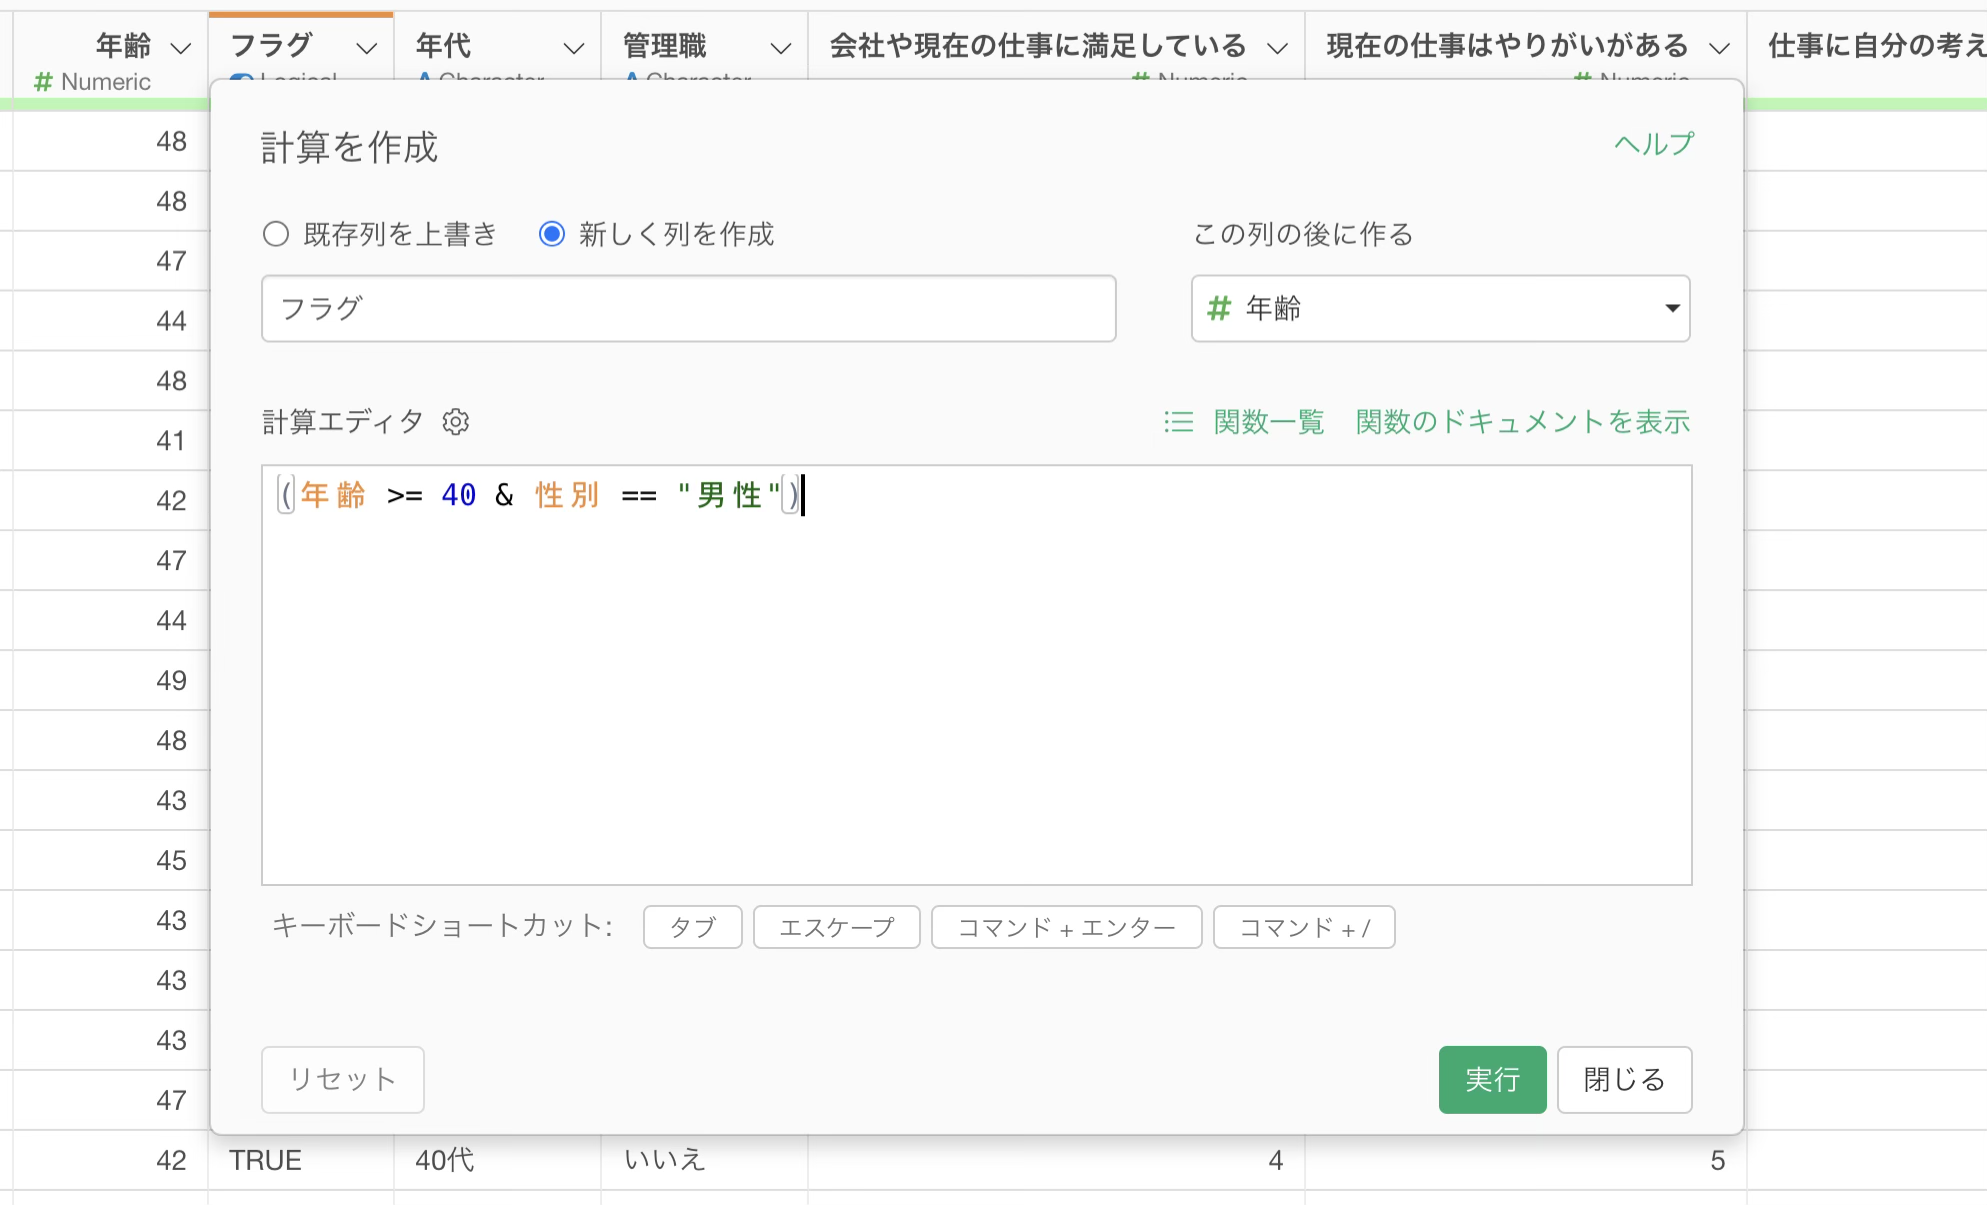Screen dimensions: 1987x1205
Task: Open the 管理職 column header chevron
Action: click(x=781, y=47)
